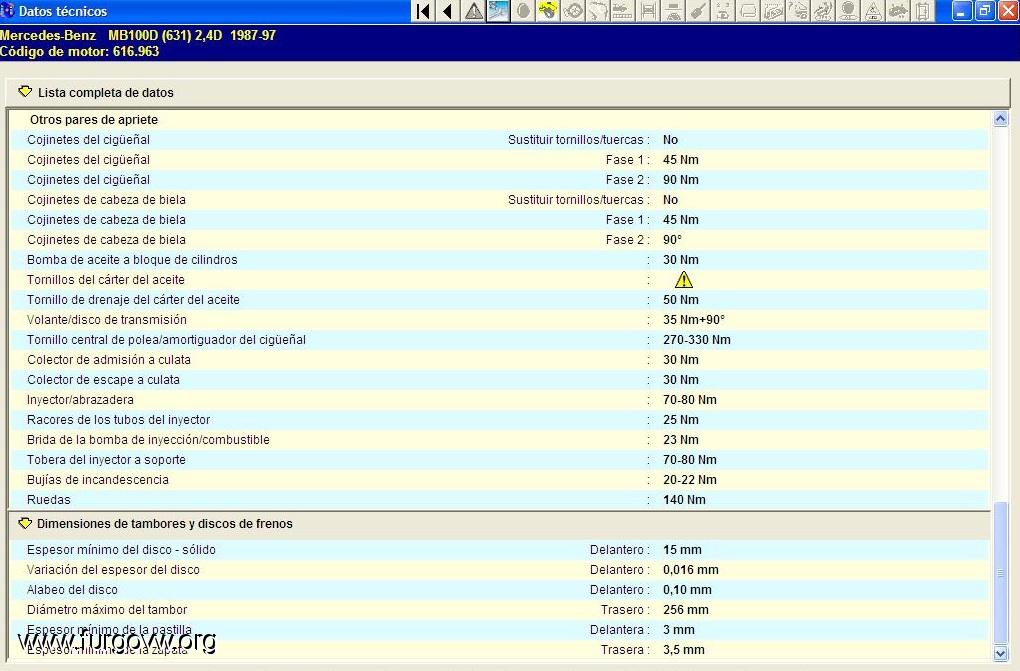Click the gray oval toolbar icon
This screenshot has height=671, width=1020.
pos(523,11)
